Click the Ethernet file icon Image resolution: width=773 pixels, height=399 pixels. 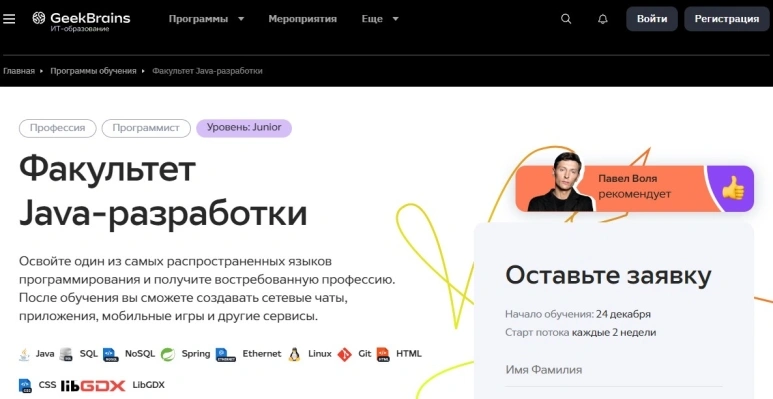pyautogui.click(x=226, y=354)
